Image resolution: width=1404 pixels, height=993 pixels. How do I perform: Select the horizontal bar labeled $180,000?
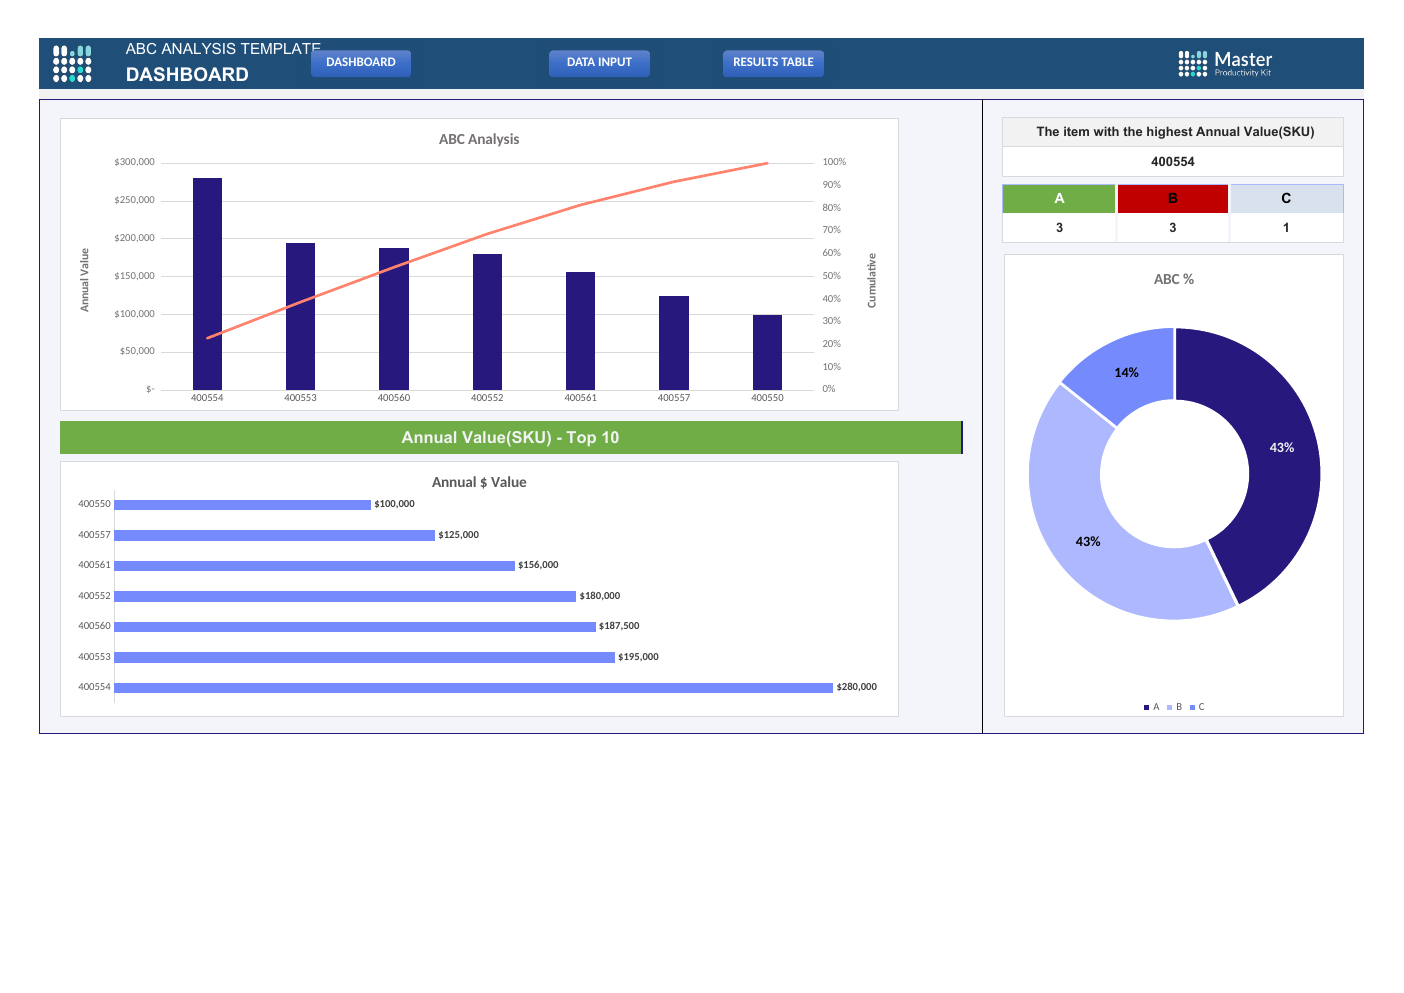coord(345,596)
